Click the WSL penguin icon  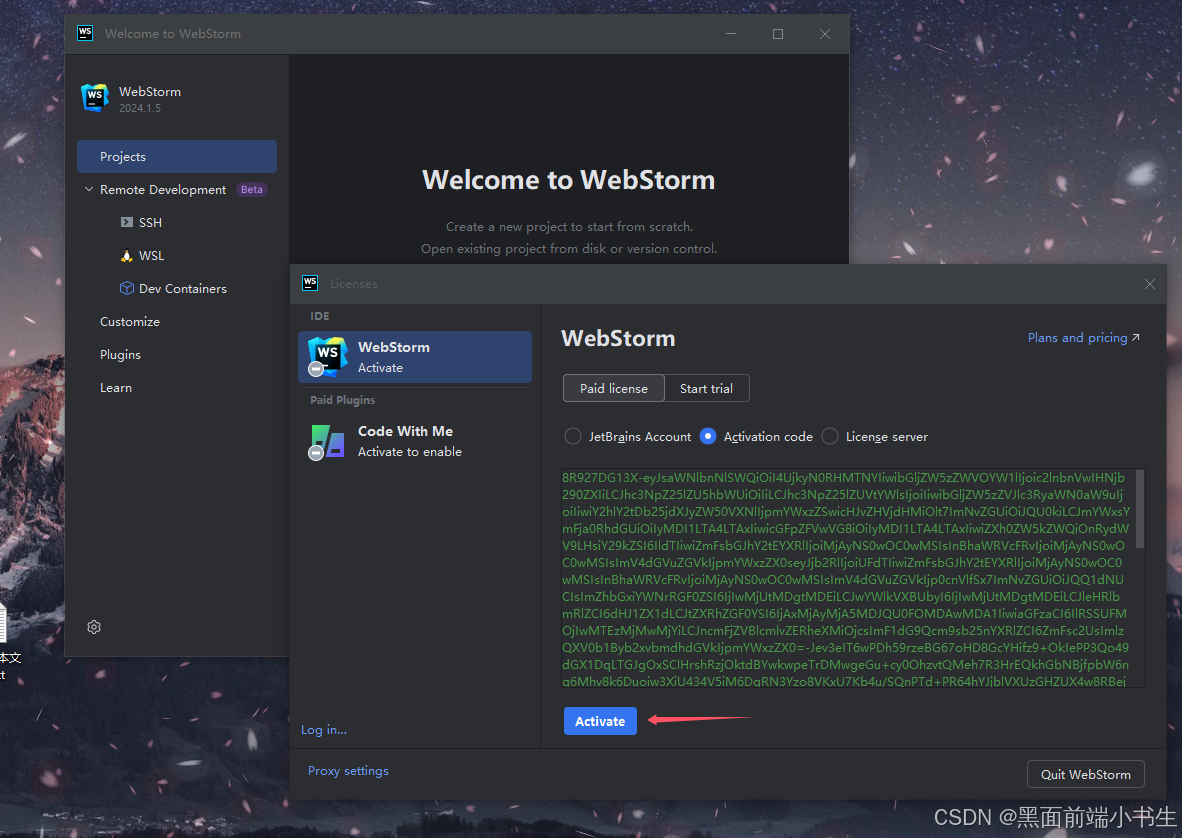click(x=127, y=255)
